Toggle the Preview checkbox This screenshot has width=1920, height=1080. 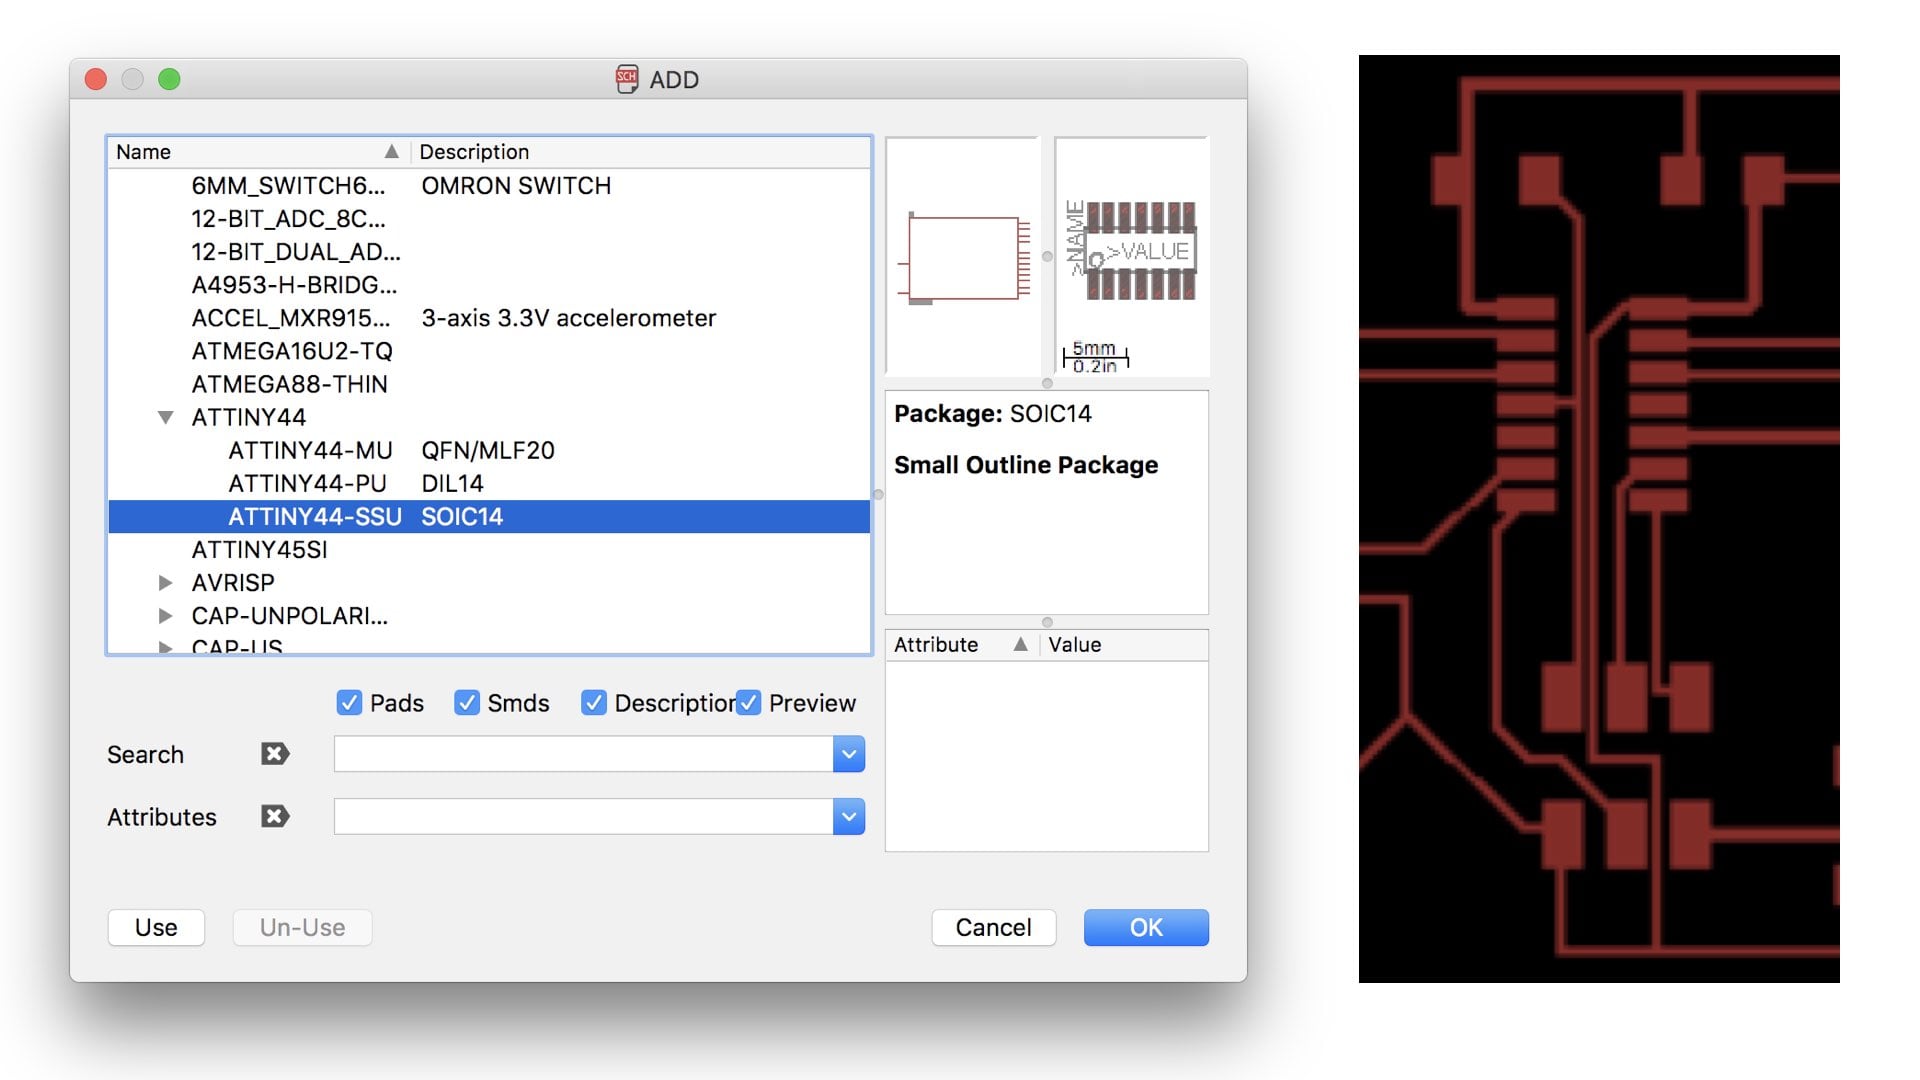[x=748, y=703]
